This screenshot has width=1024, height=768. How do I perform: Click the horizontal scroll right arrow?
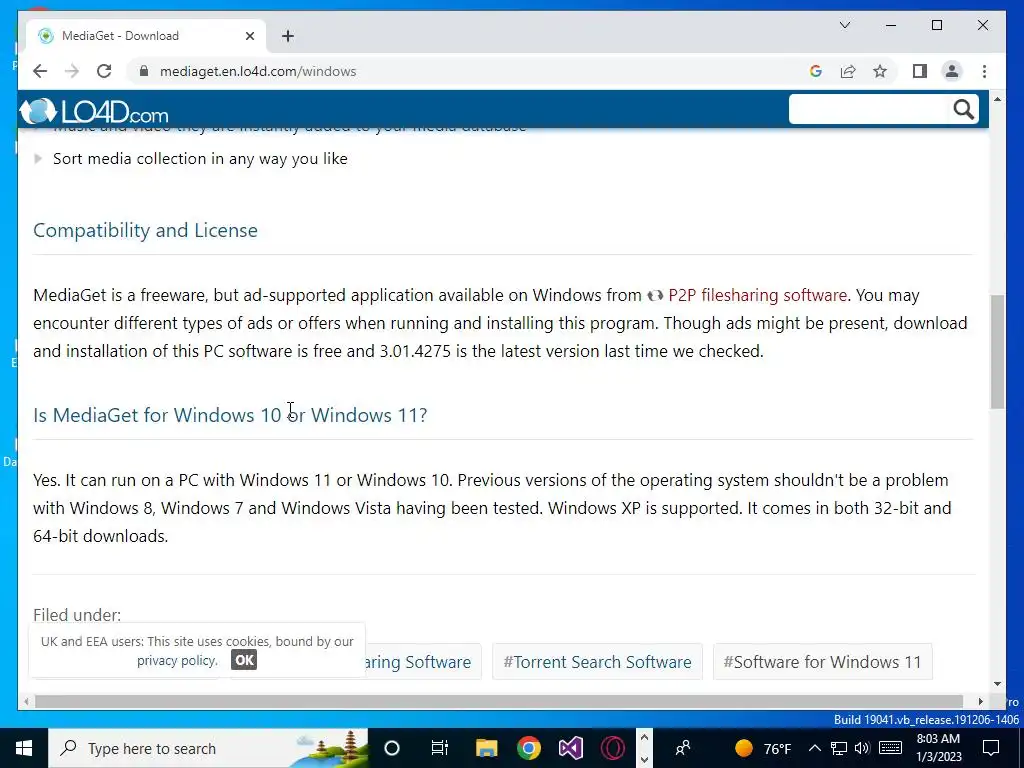coord(981,701)
